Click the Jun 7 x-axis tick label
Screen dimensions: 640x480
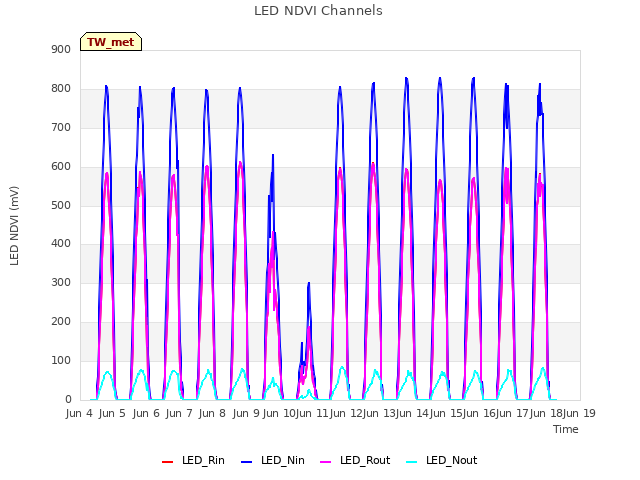tap(179, 414)
